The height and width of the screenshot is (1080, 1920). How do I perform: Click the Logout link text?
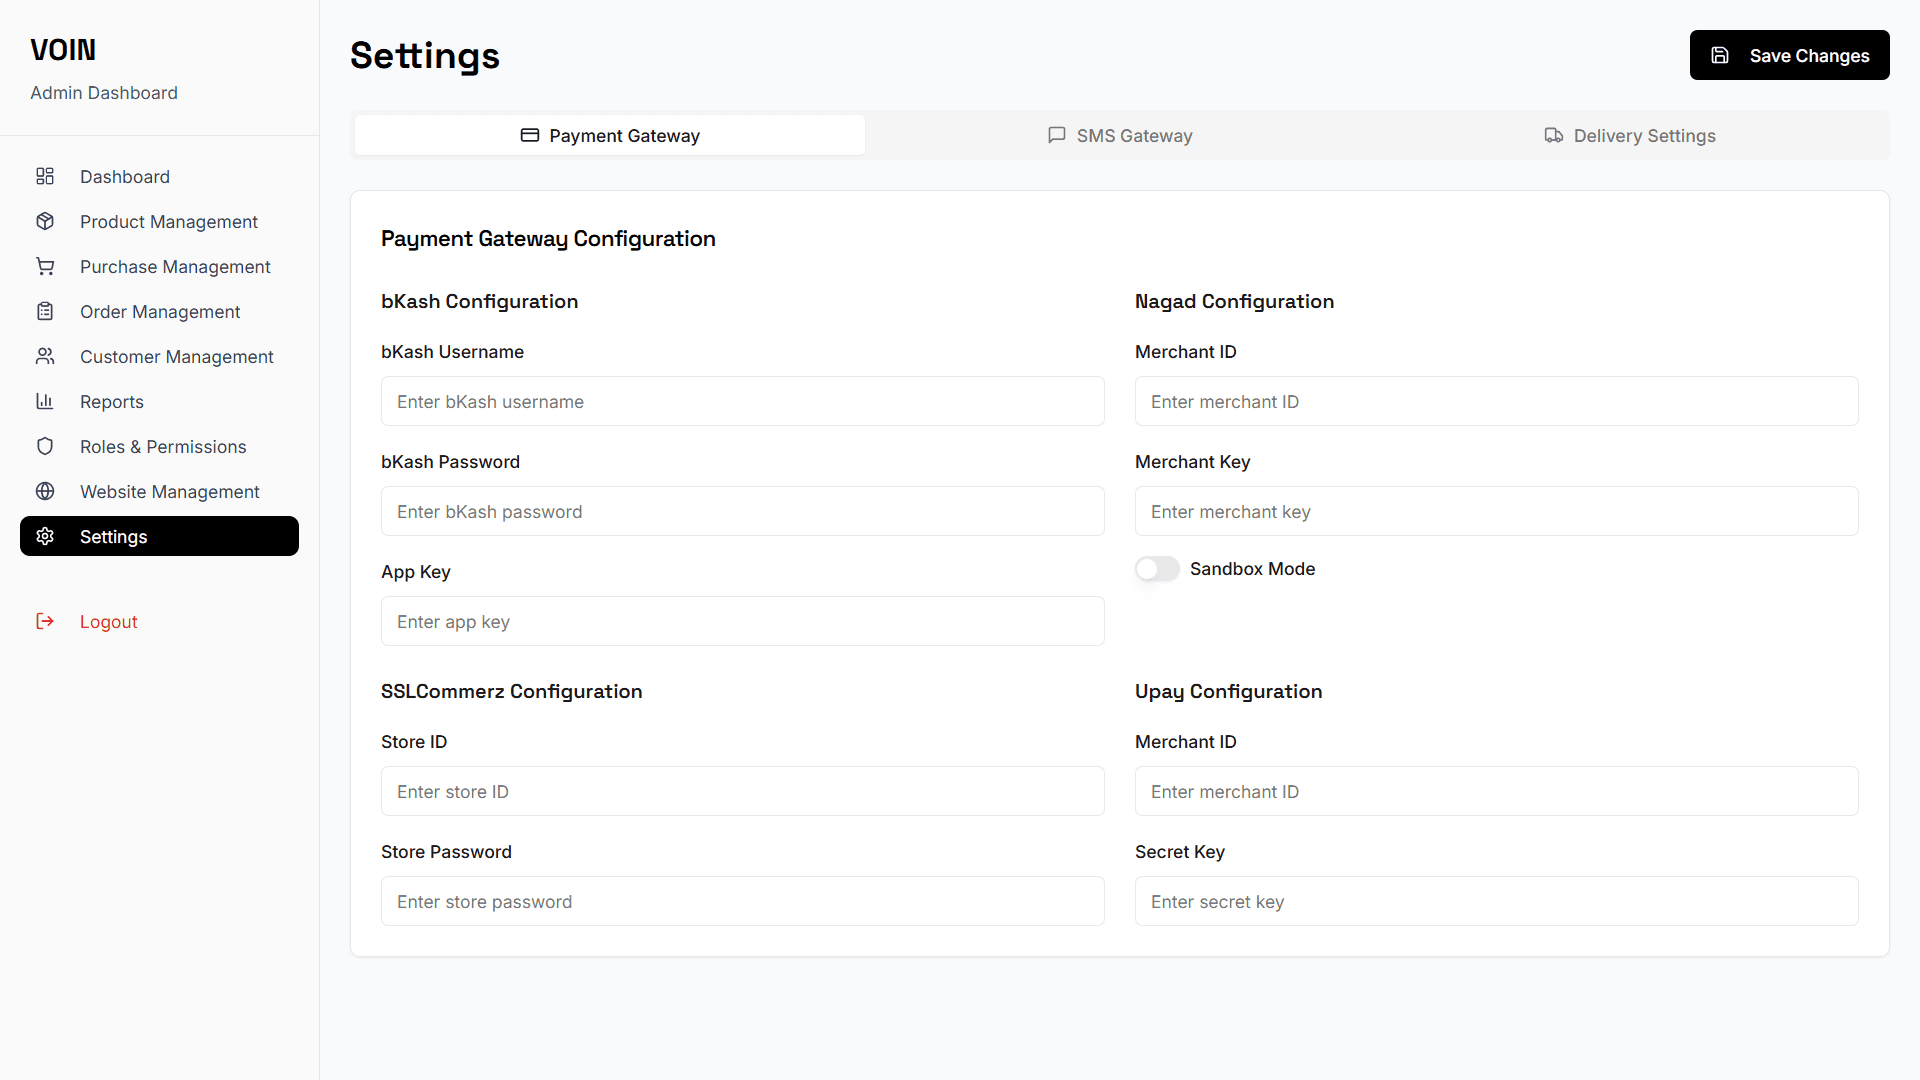109,622
